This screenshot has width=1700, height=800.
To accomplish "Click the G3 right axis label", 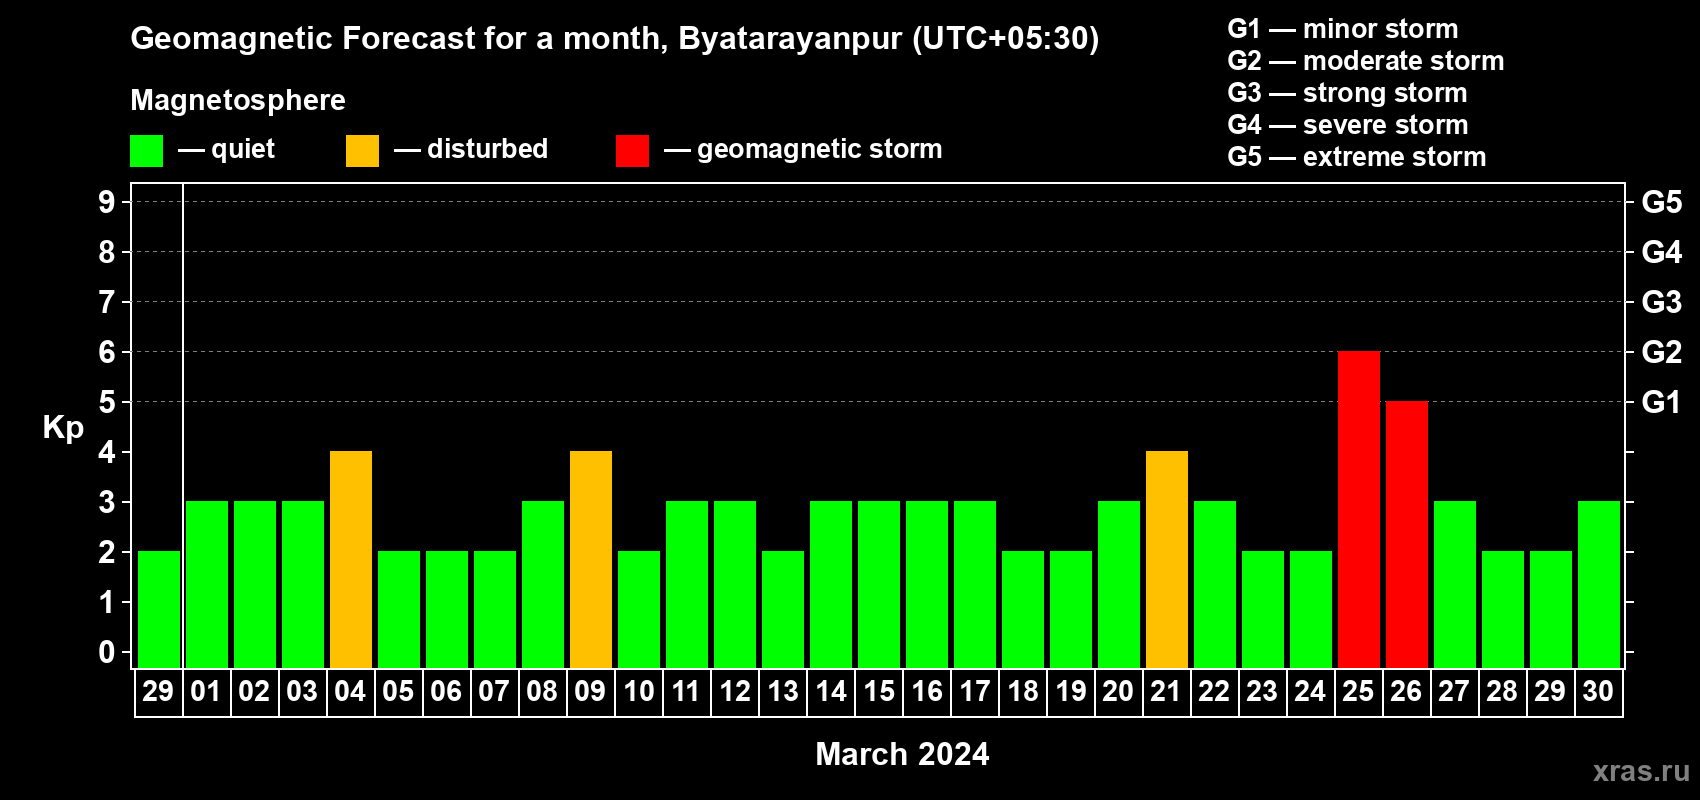I will point(1662,302).
